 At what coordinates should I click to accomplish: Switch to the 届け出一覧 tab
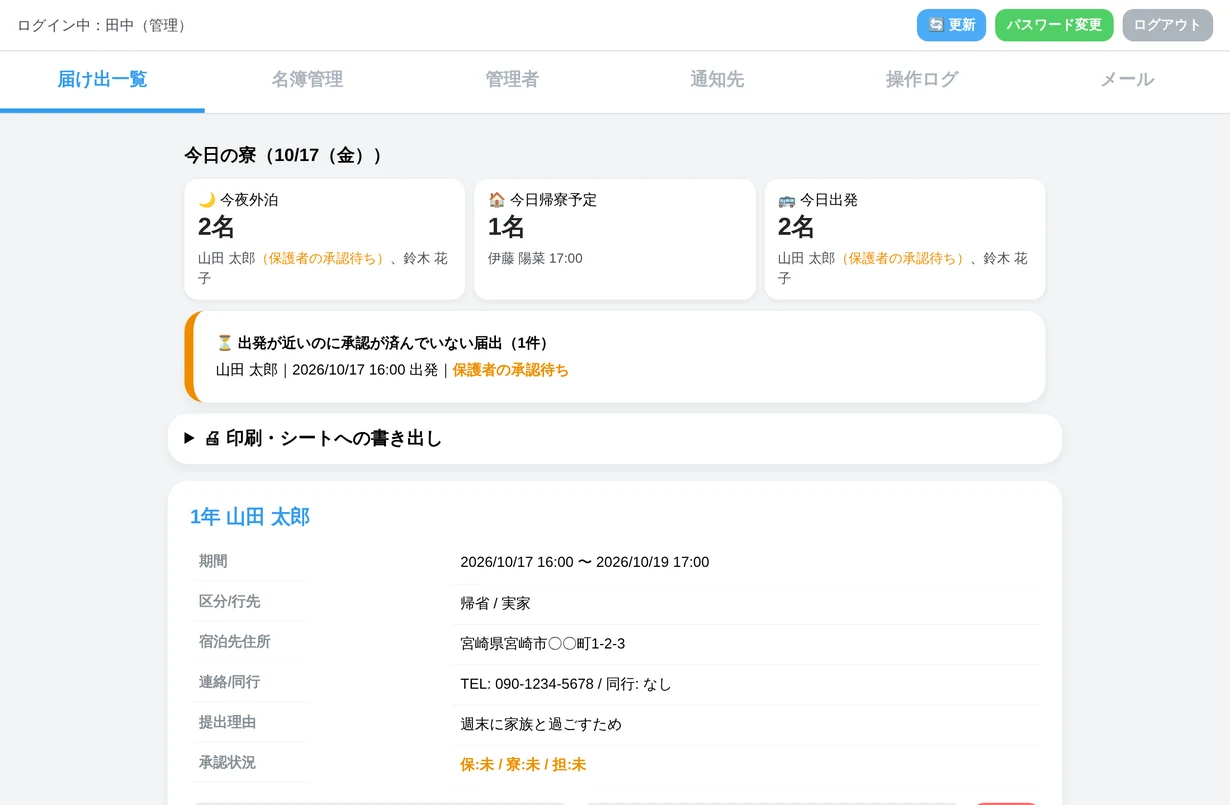(102, 80)
